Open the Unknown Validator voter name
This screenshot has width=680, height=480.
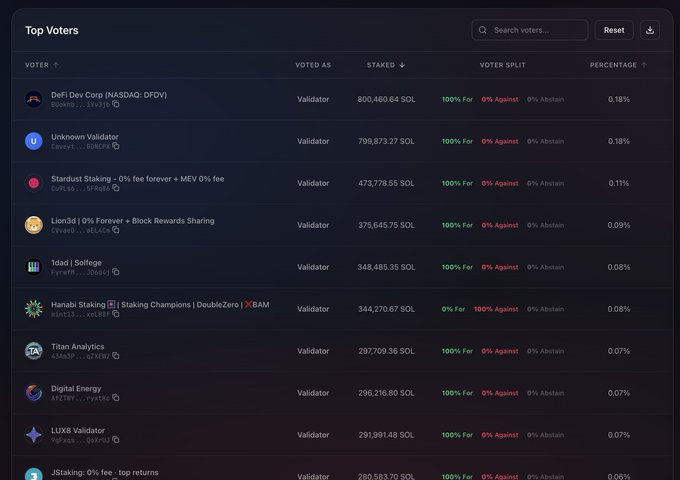pyautogui.click(x=85, y=137)
